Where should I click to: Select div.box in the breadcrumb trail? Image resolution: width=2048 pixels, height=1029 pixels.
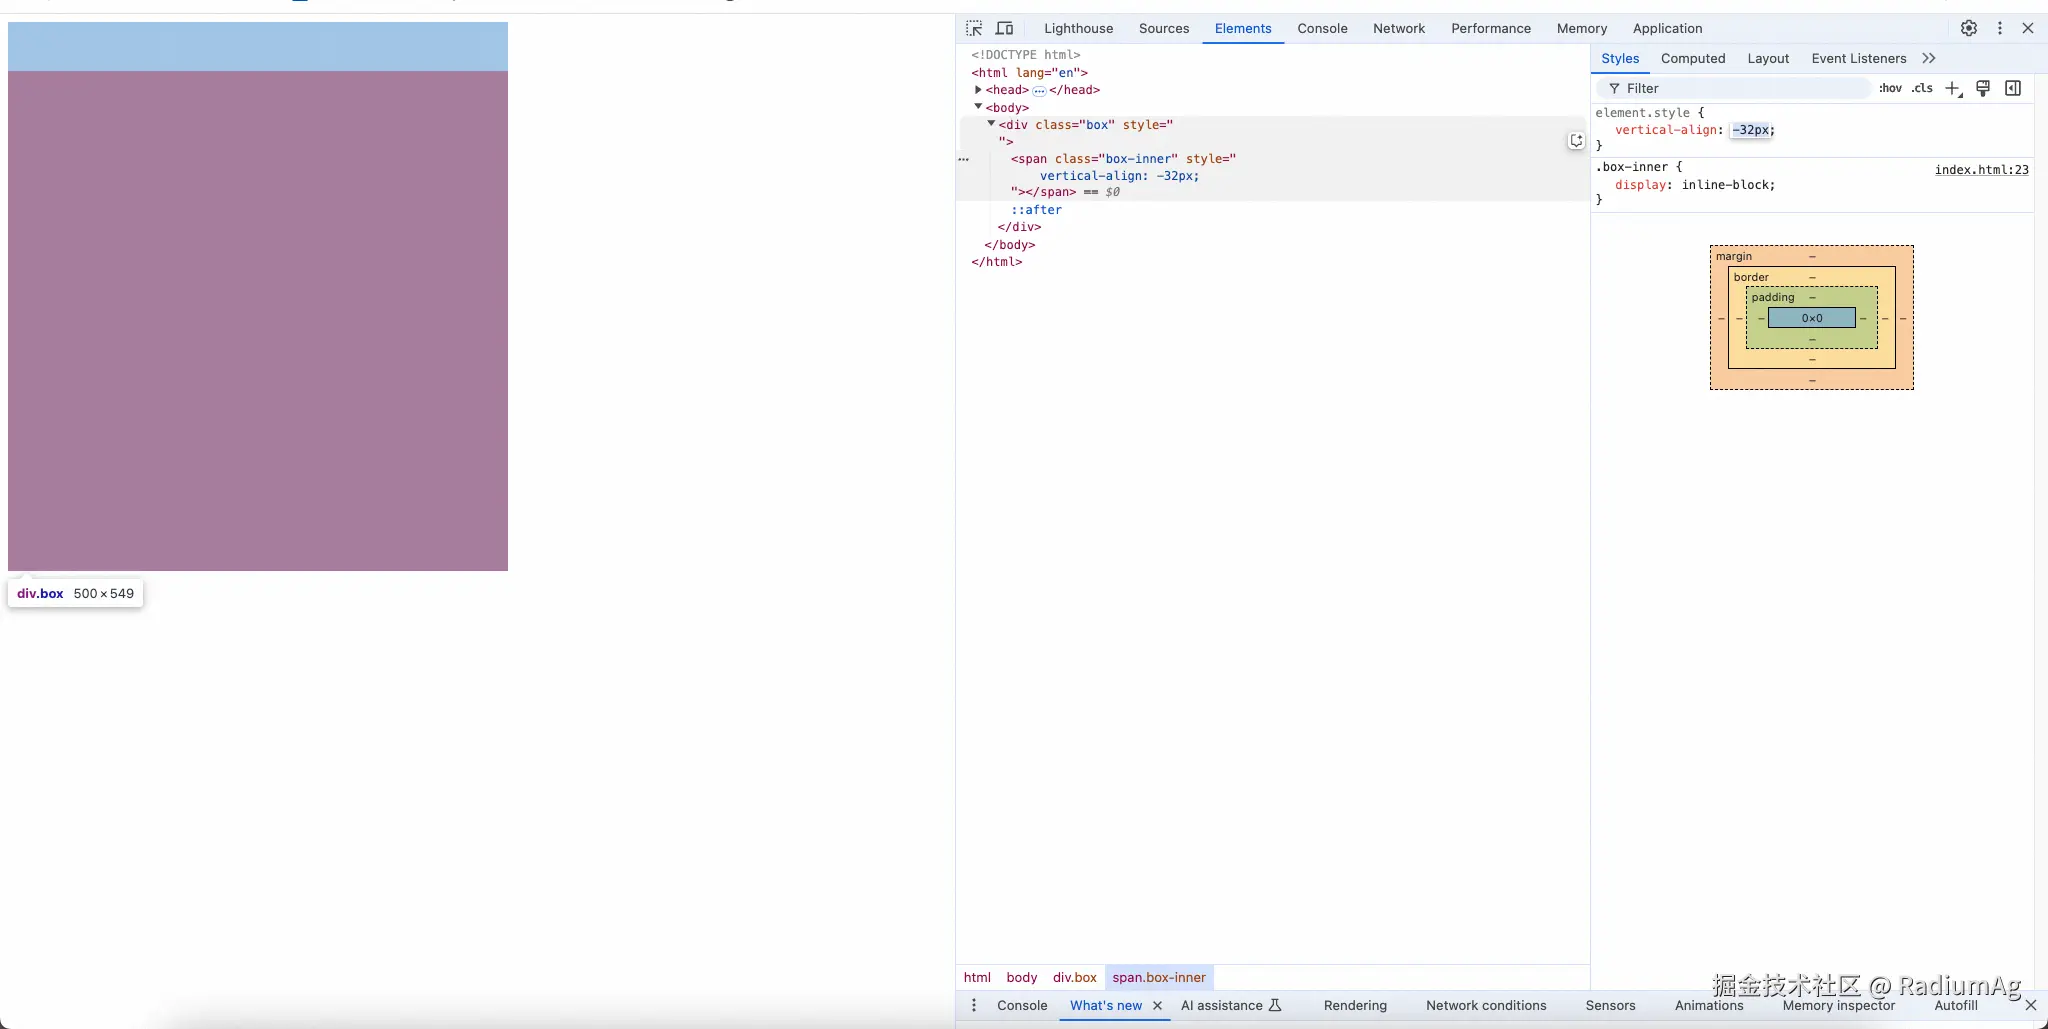tap(1075, 977)
